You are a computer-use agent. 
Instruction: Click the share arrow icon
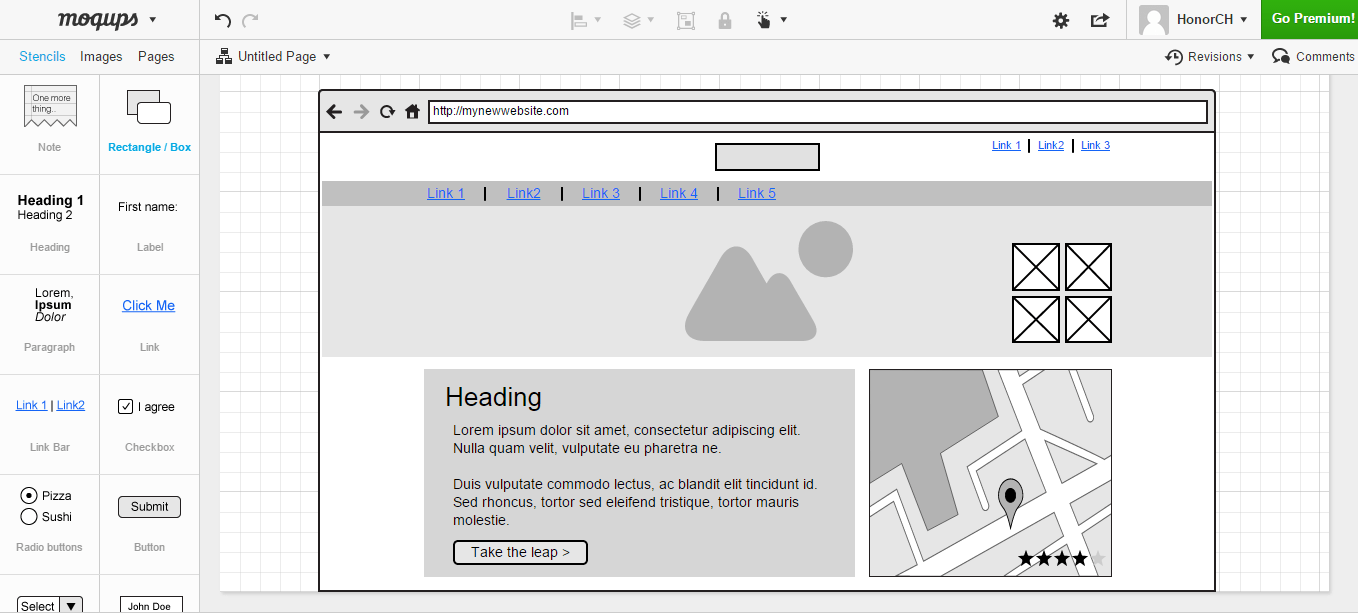pyautogui.click(x=1100, y=20)
